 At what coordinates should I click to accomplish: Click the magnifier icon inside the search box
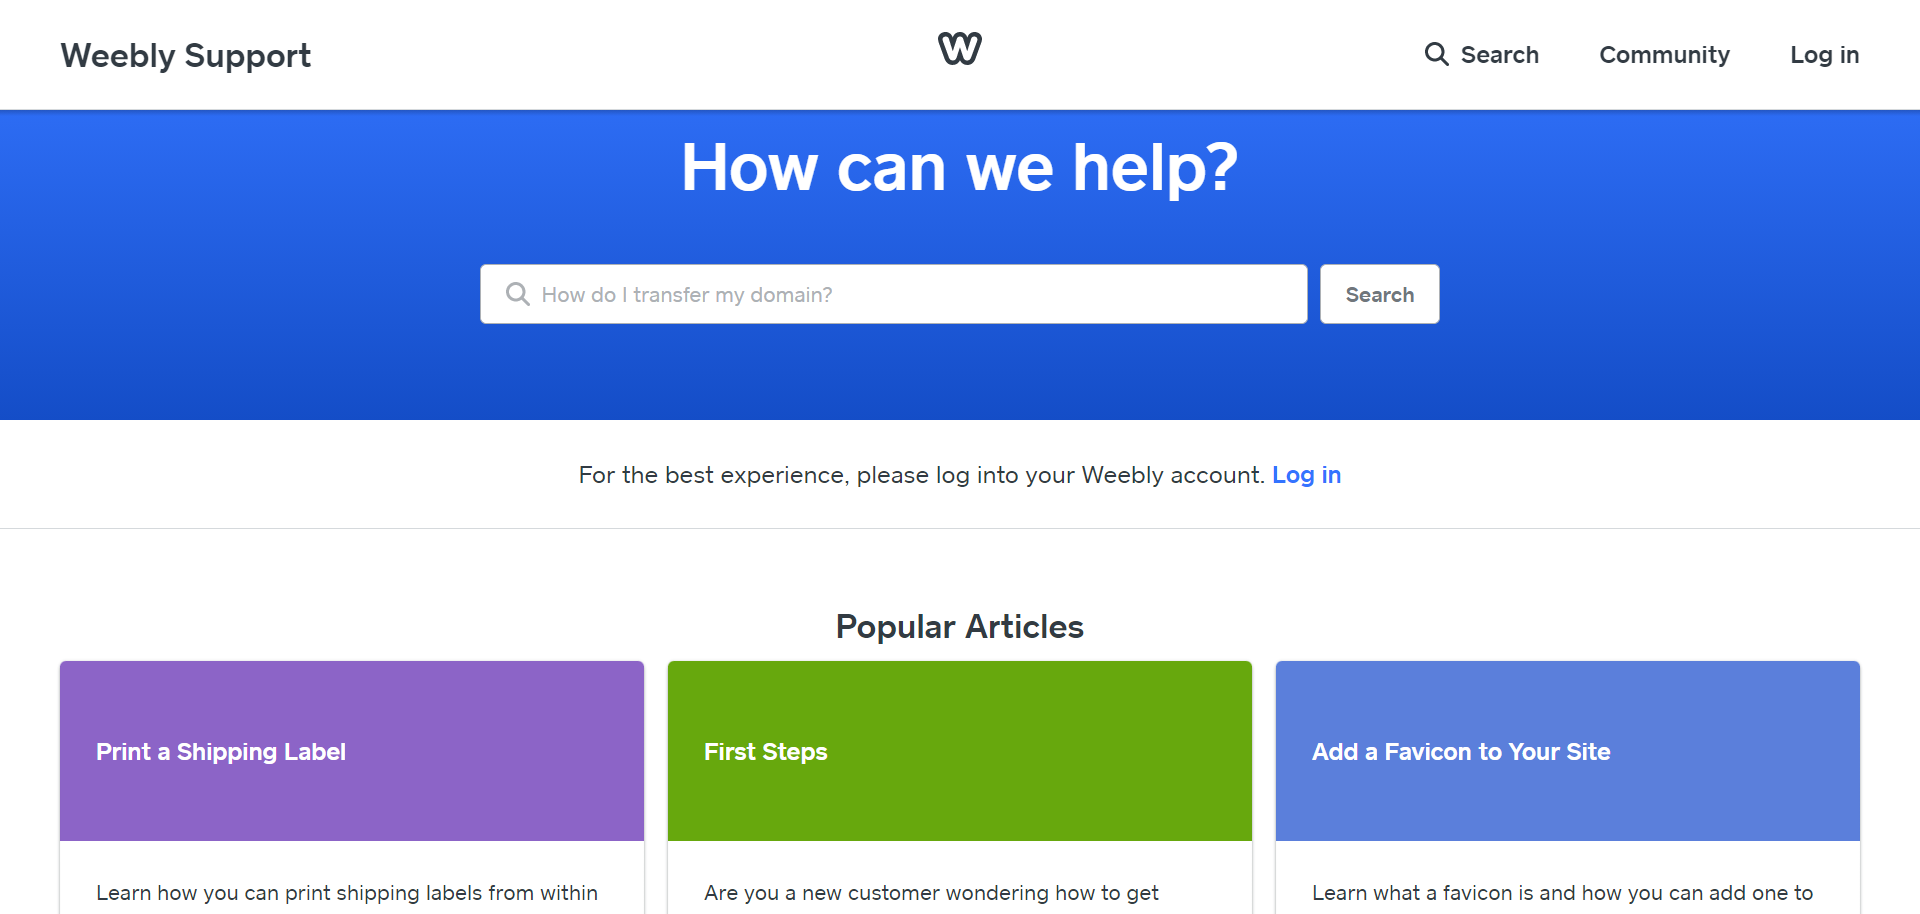pyautogui.click(x=517, y=294)
